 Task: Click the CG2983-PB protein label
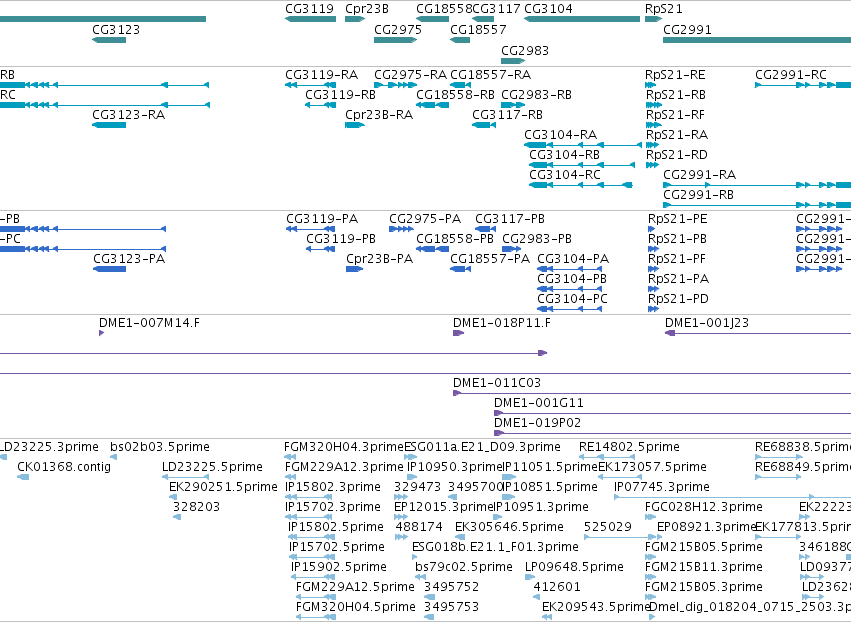click(x=537, y=239)
